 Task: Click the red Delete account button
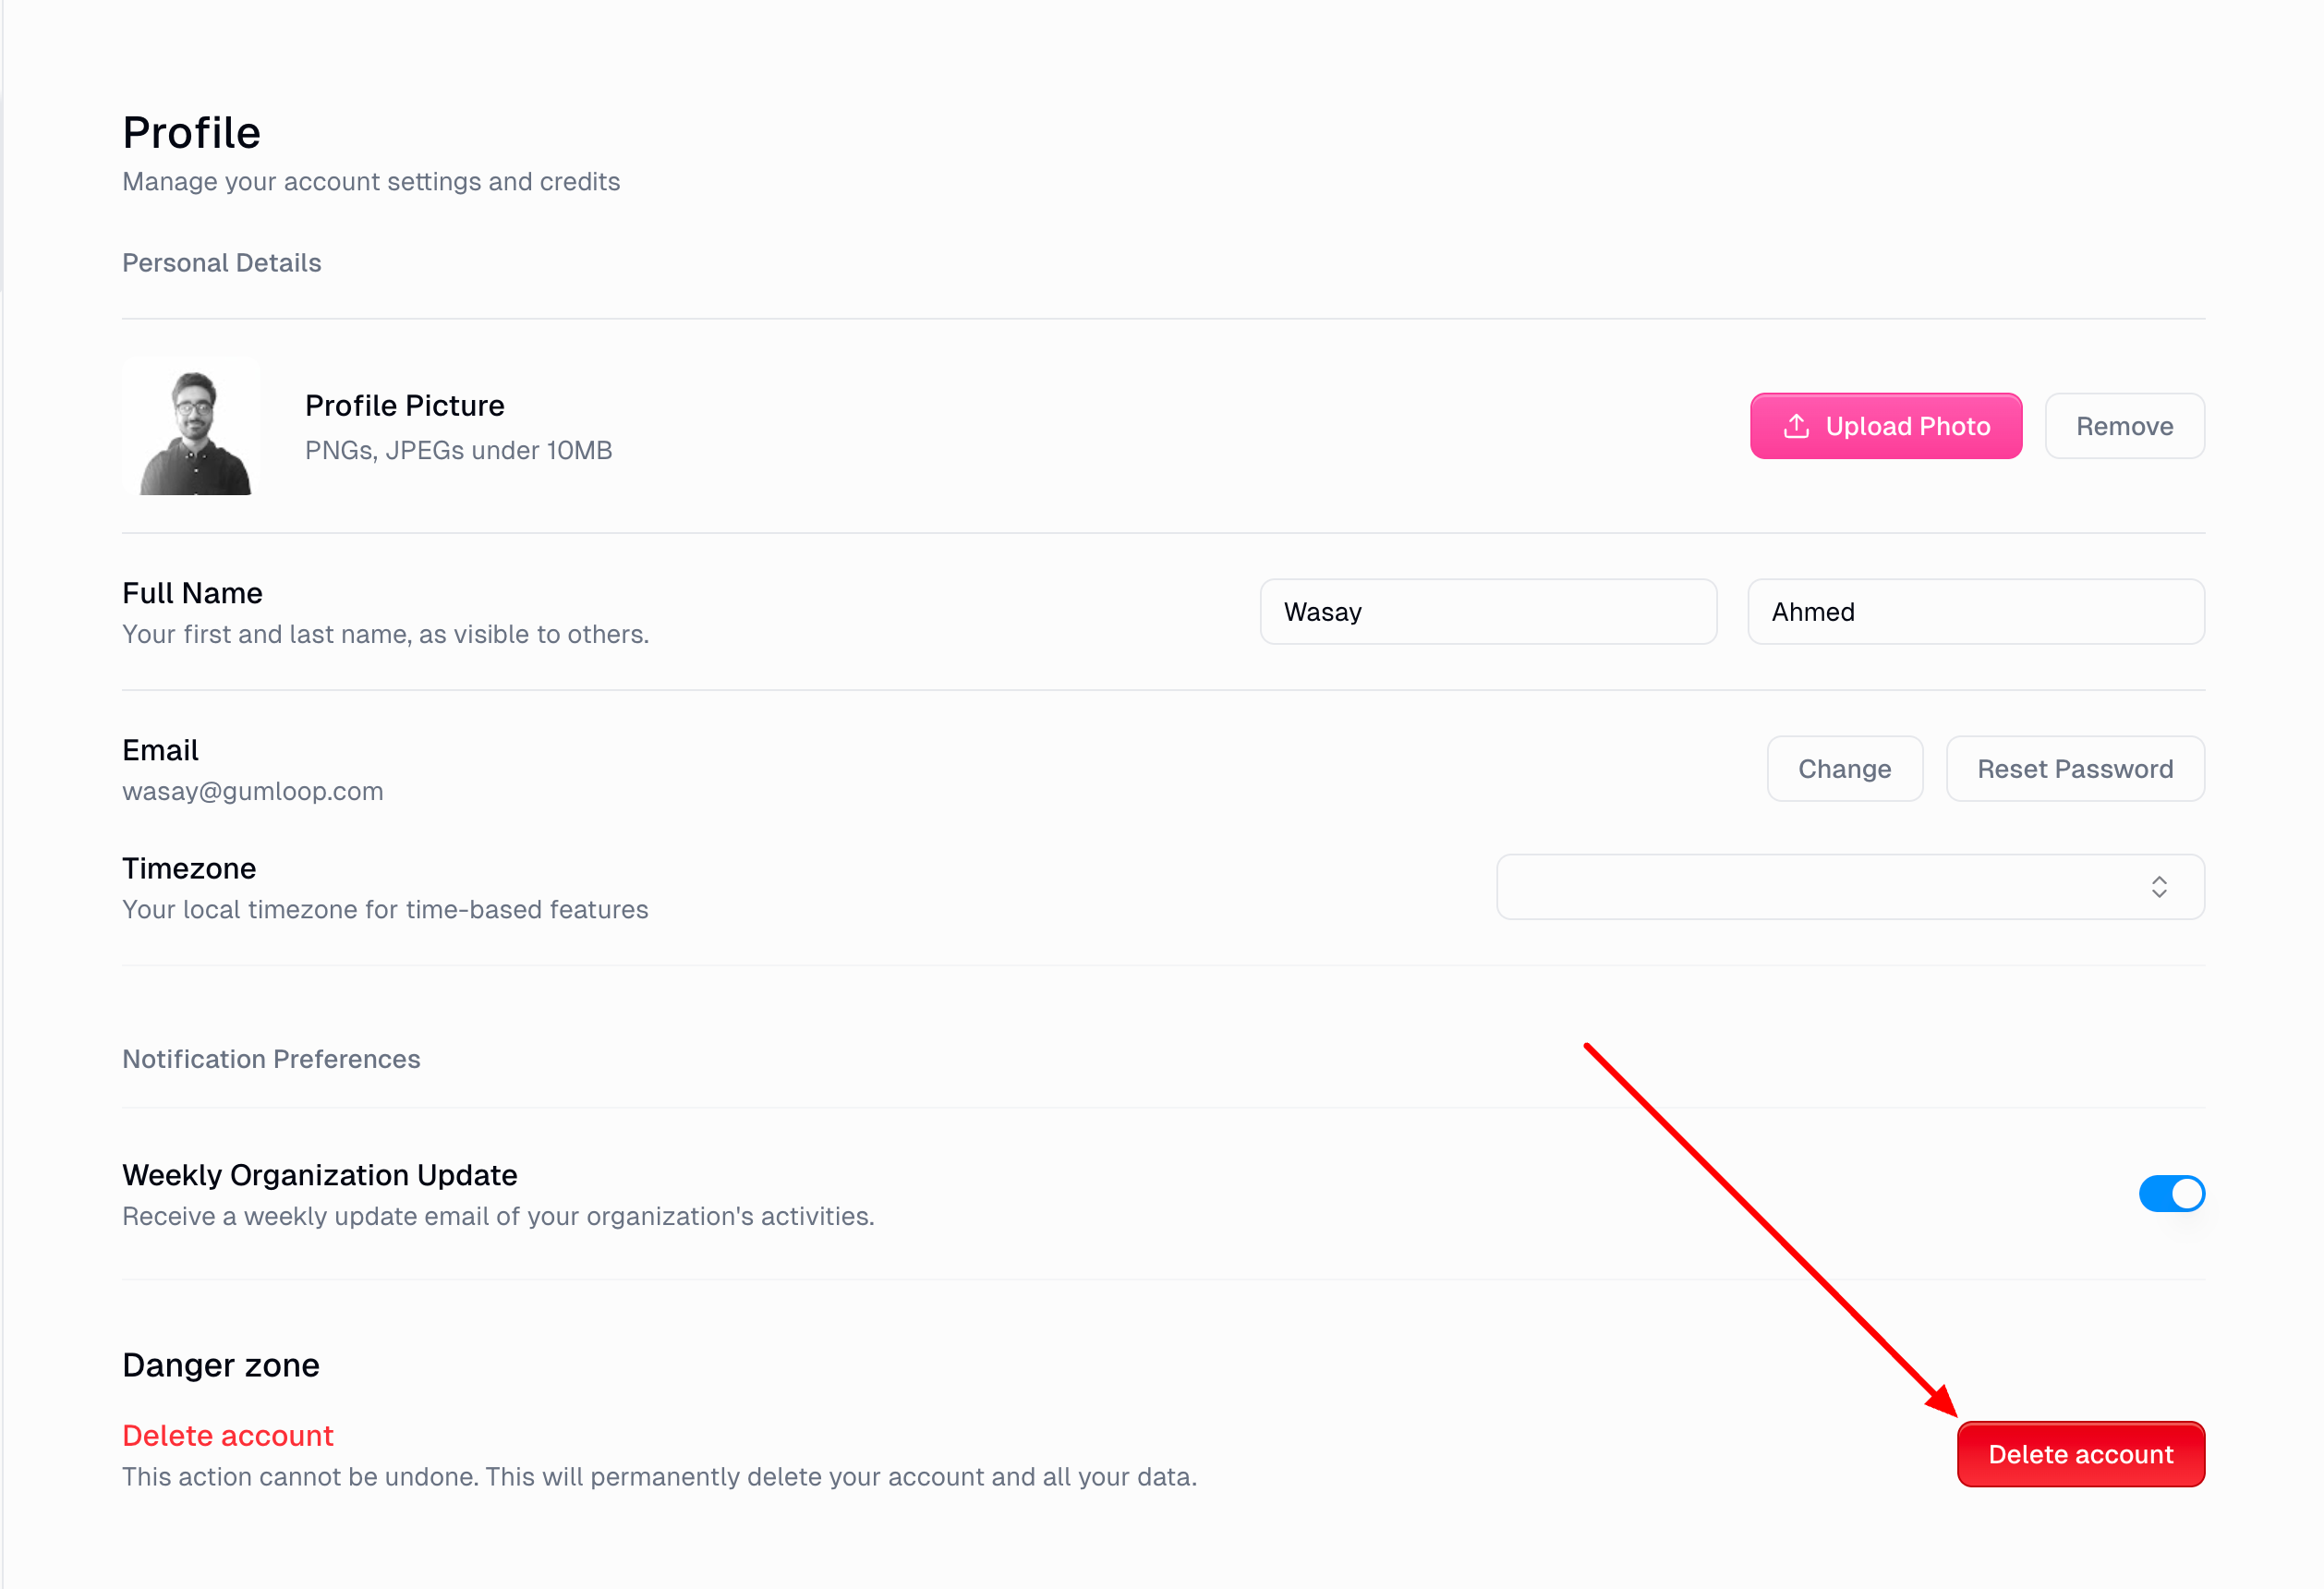2080,1454
